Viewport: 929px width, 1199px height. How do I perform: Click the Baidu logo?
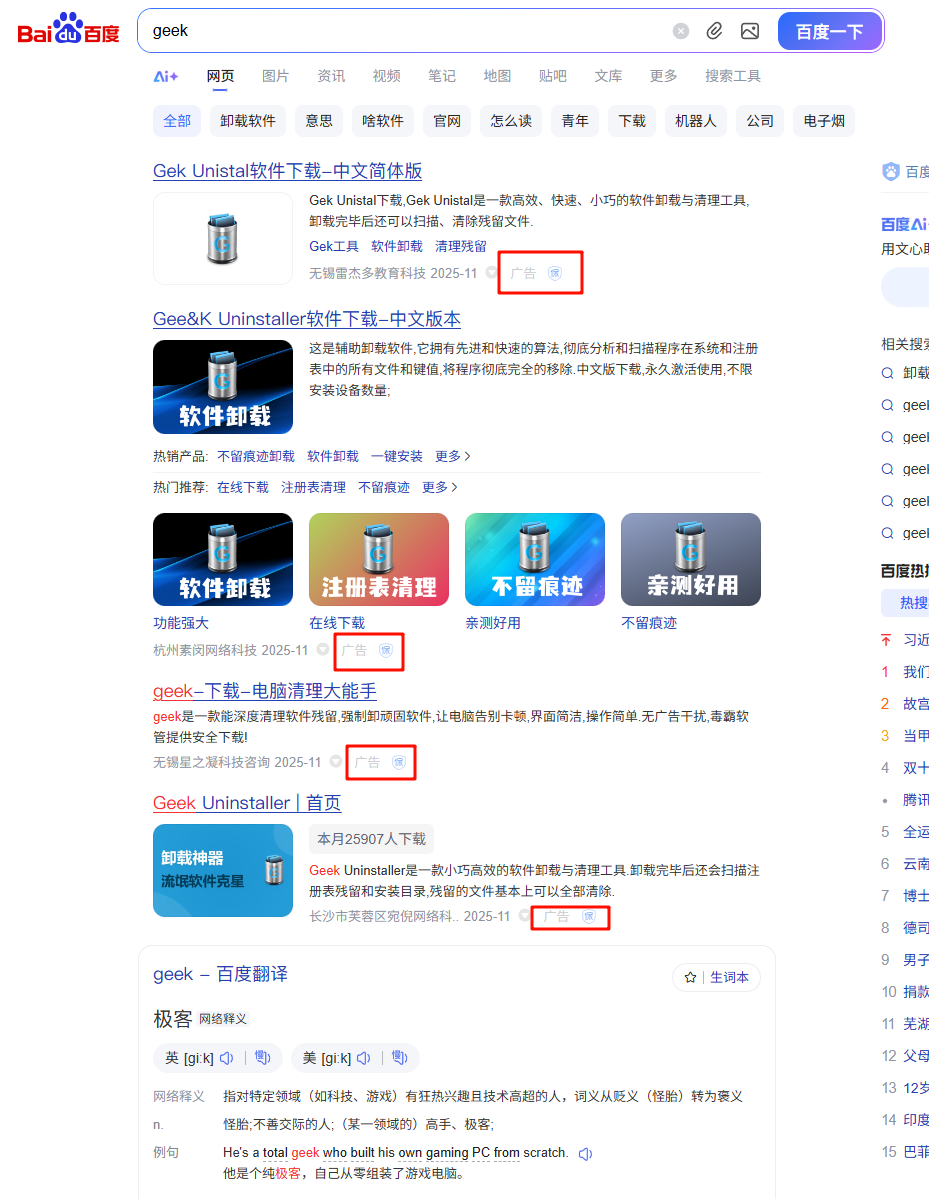coord(68,31)
